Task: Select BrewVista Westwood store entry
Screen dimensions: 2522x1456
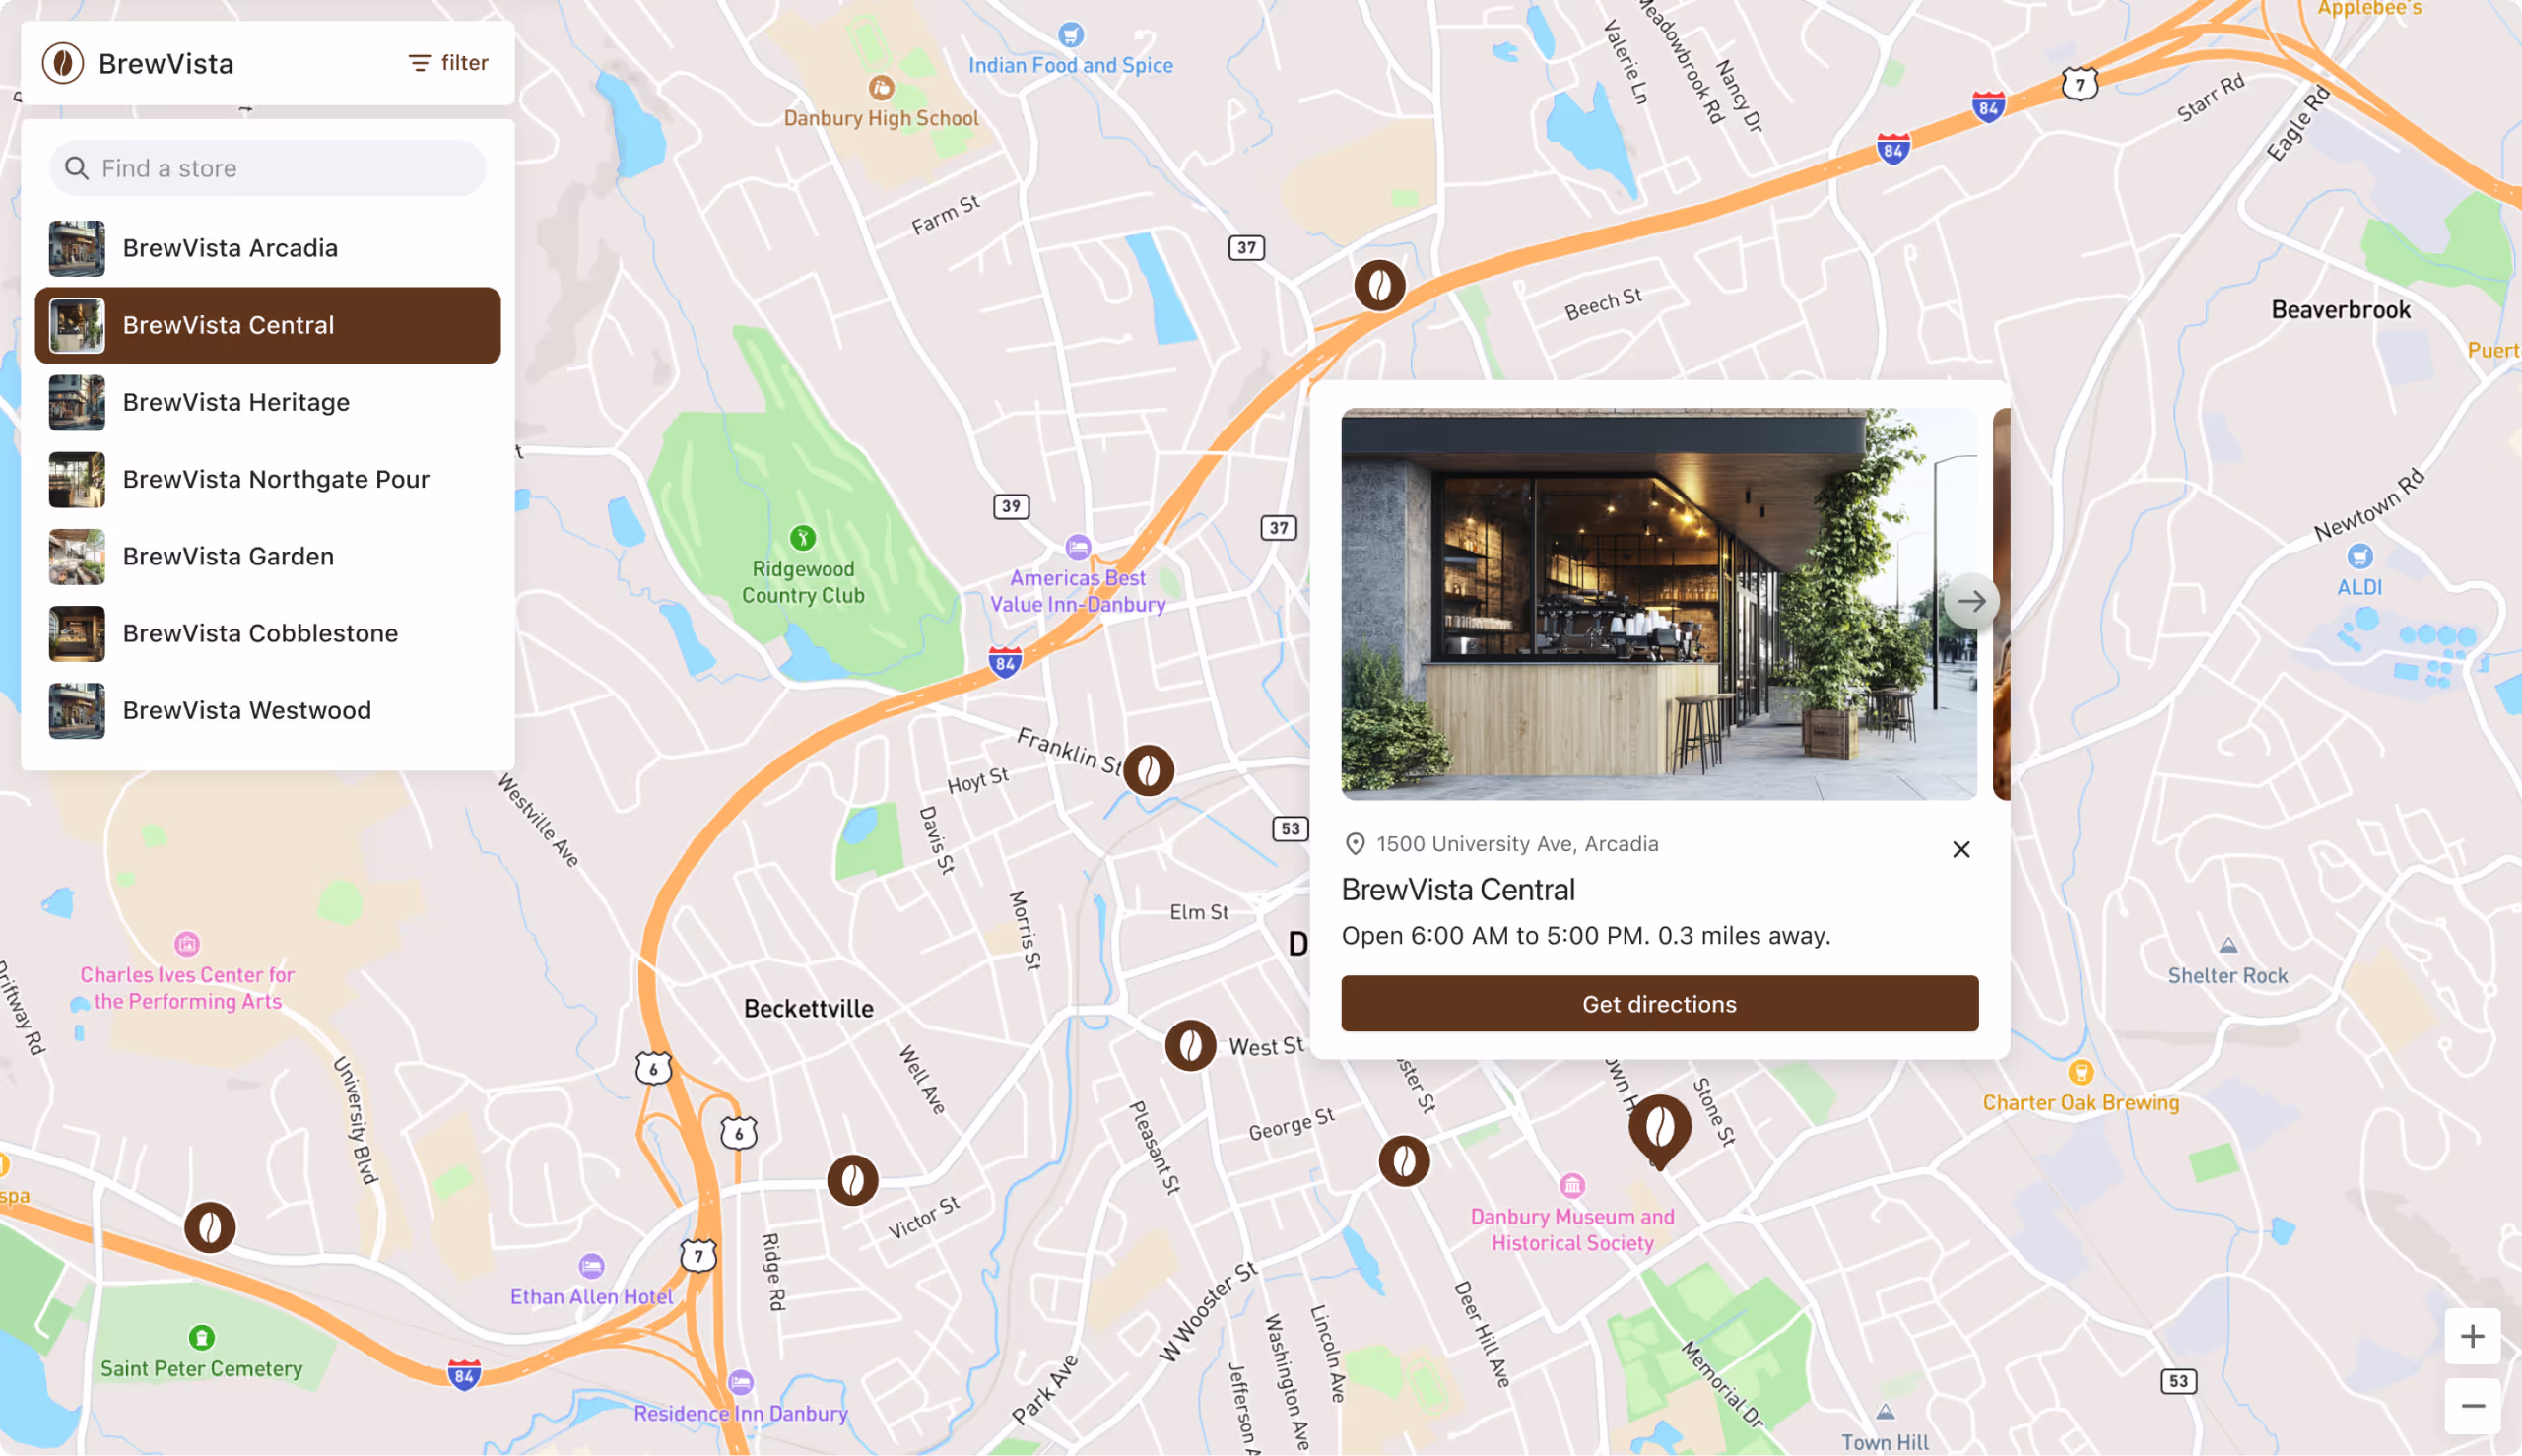Action: pyautogui.click(x=268, y=710)
